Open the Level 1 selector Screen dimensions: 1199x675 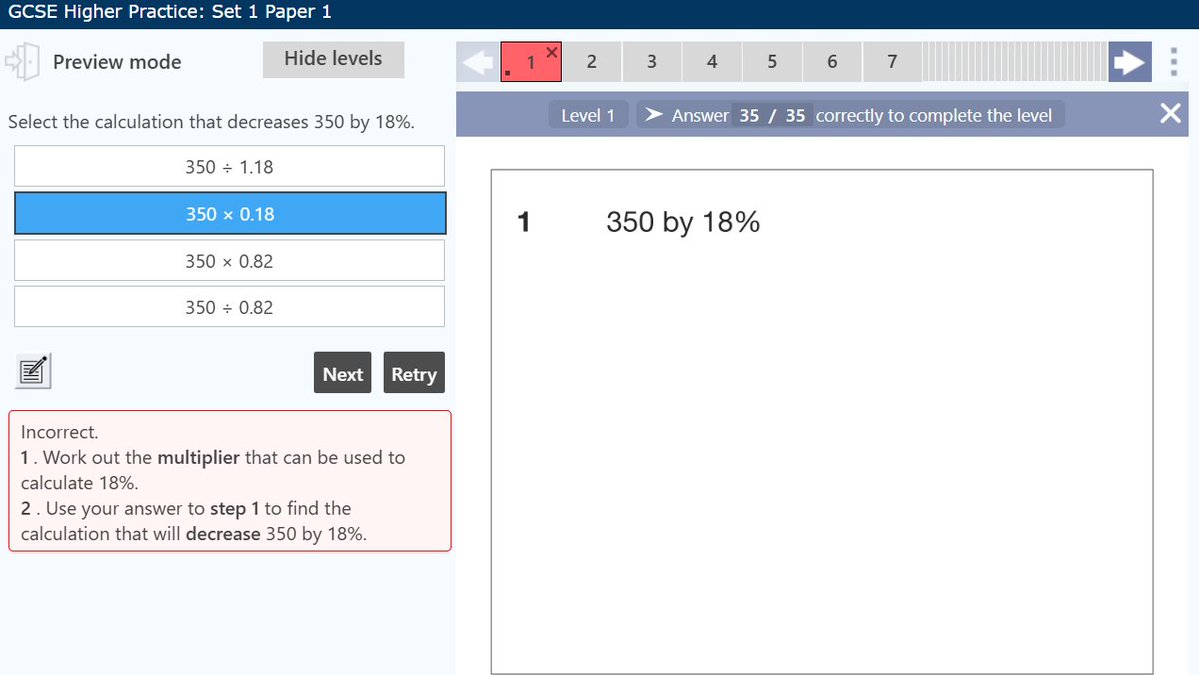coord(588,114)
